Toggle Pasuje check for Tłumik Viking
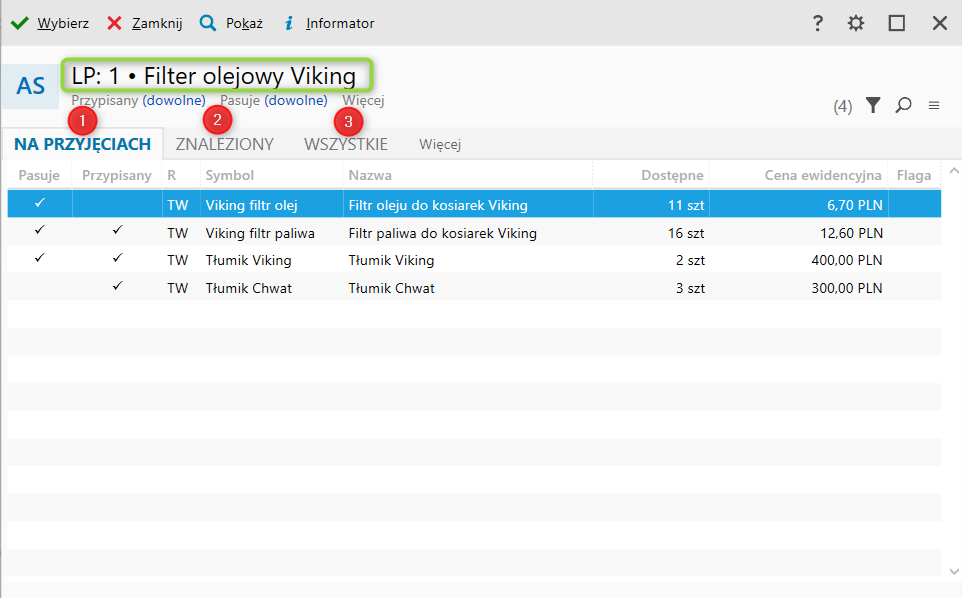The height and width of the screenshot is (598, 962). click(40, 258)
